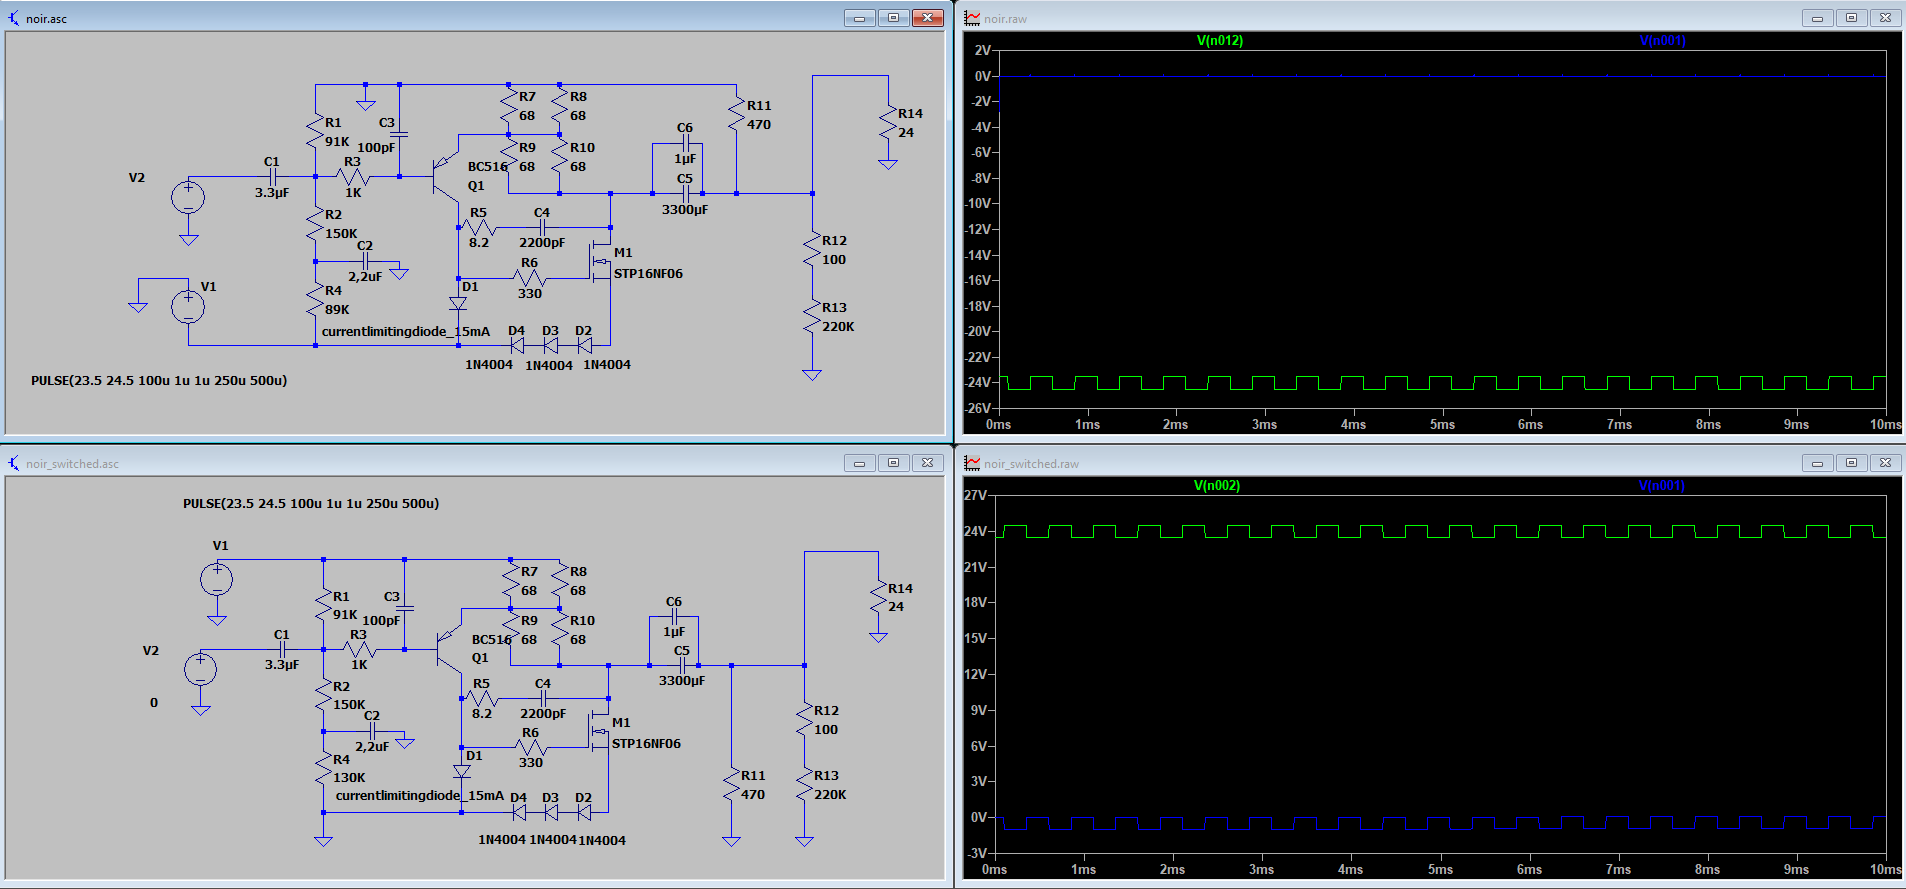Click the C6 1µF capacitor in noir.asc
The image size is (1906, 889).
(x=685, y=144)
